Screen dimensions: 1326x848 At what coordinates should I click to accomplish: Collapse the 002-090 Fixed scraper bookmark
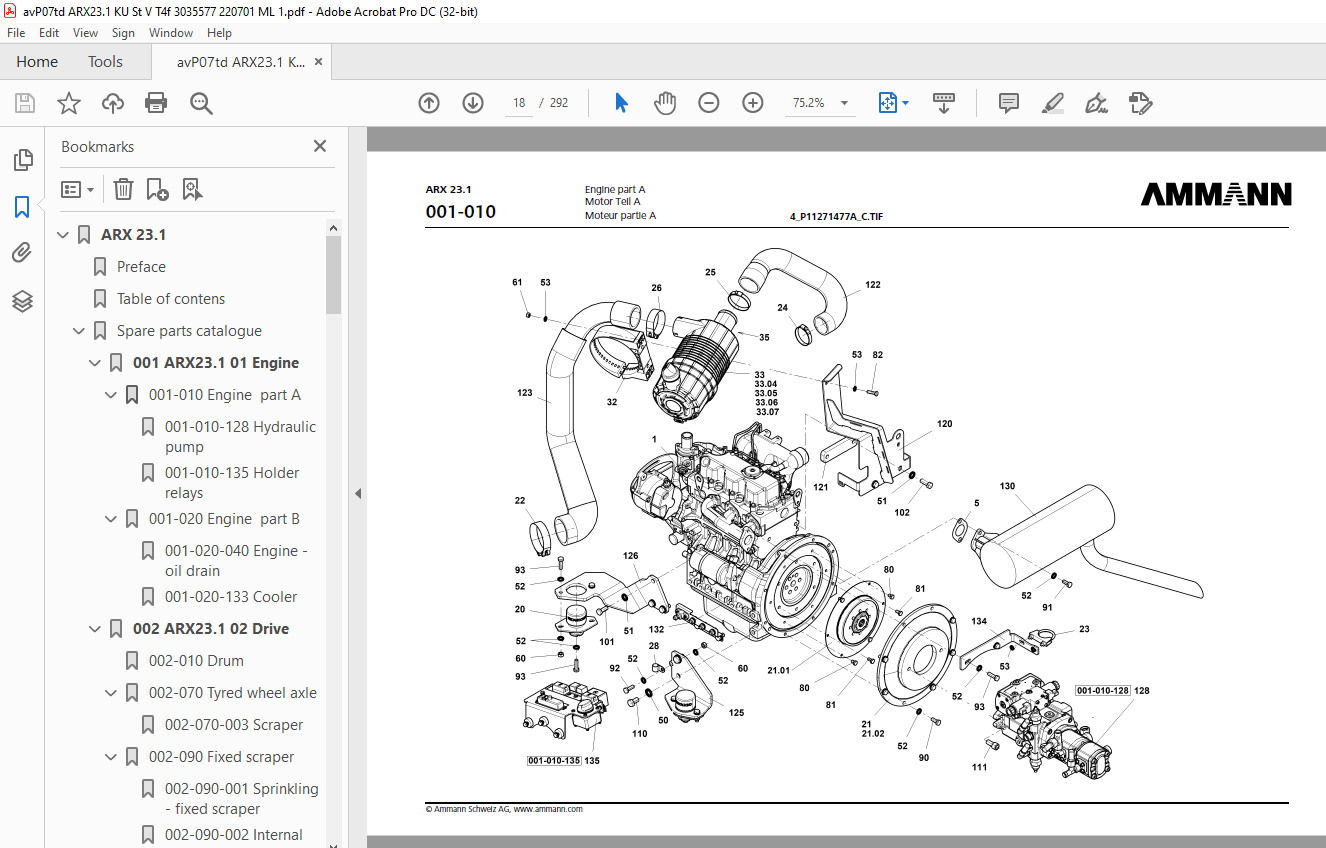[111, 757]
